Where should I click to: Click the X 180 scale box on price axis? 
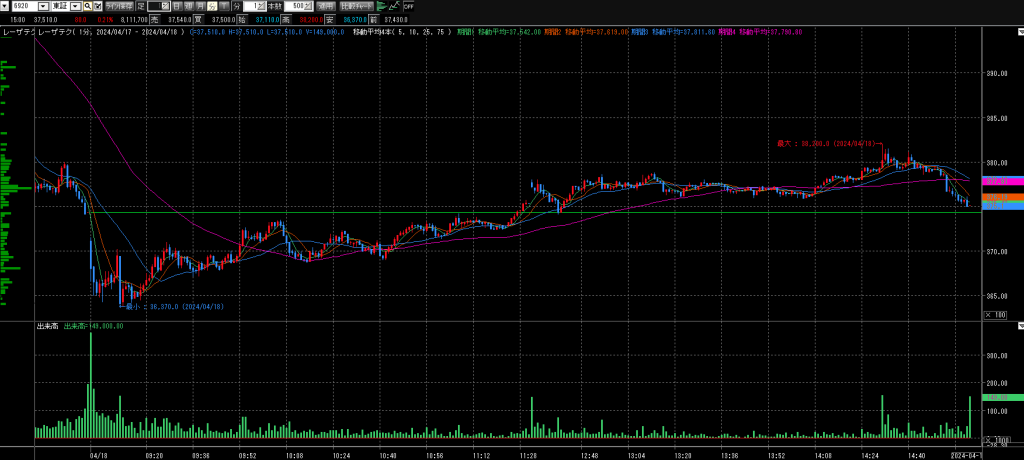pos(995,316)
